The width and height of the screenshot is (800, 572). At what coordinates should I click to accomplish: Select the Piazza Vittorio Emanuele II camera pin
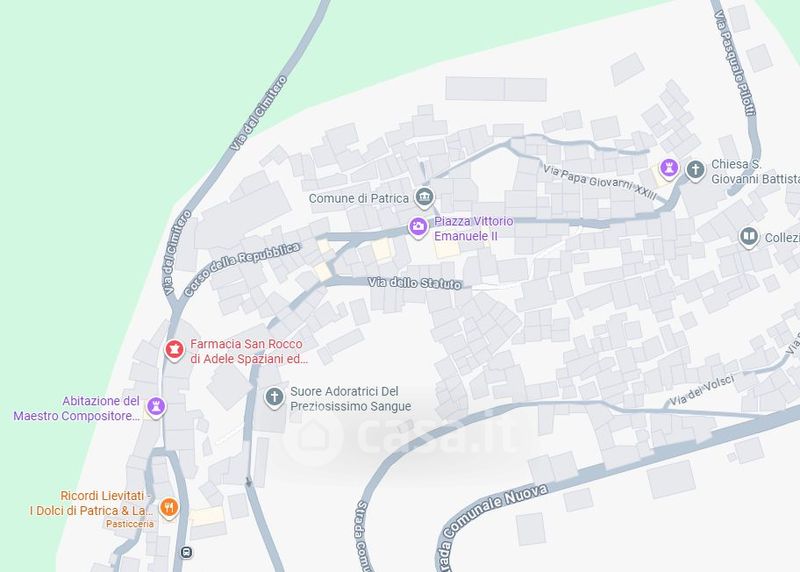pyautogui.click(x=418, y=227)
